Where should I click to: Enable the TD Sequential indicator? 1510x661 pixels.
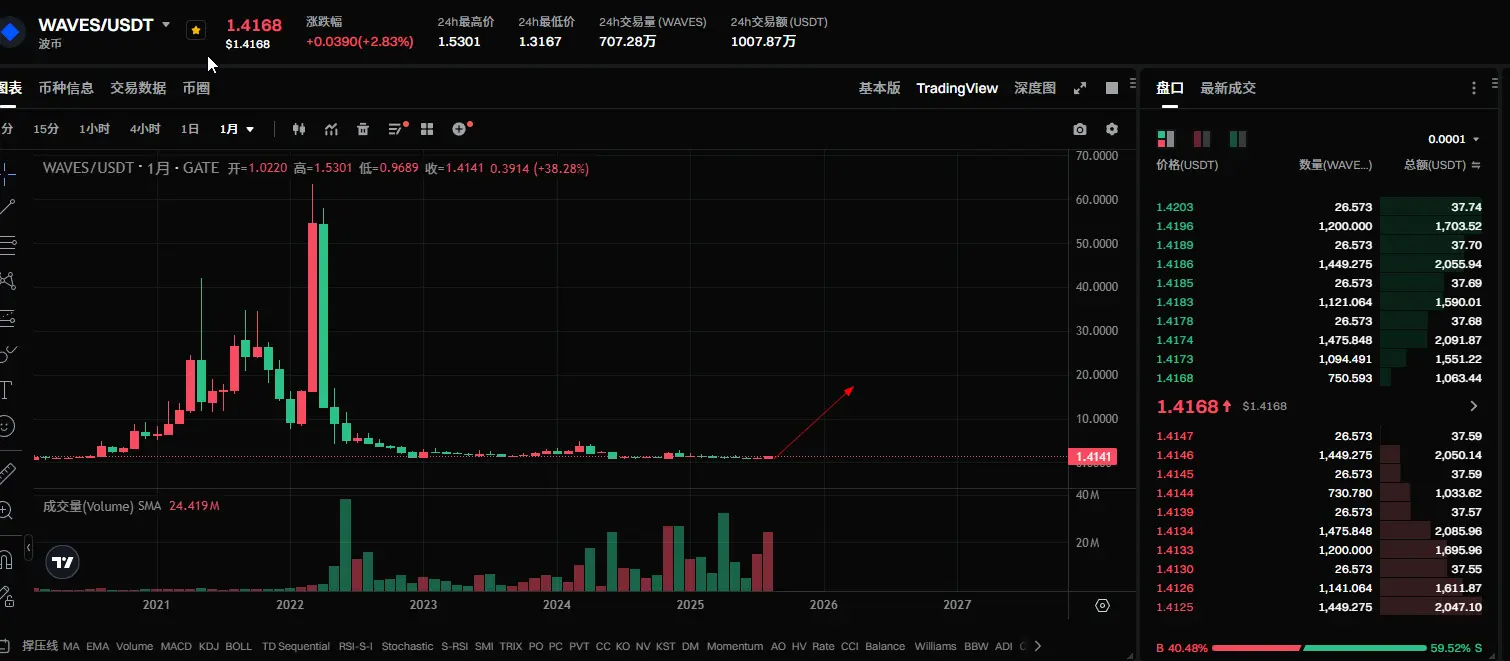[296, 646]
